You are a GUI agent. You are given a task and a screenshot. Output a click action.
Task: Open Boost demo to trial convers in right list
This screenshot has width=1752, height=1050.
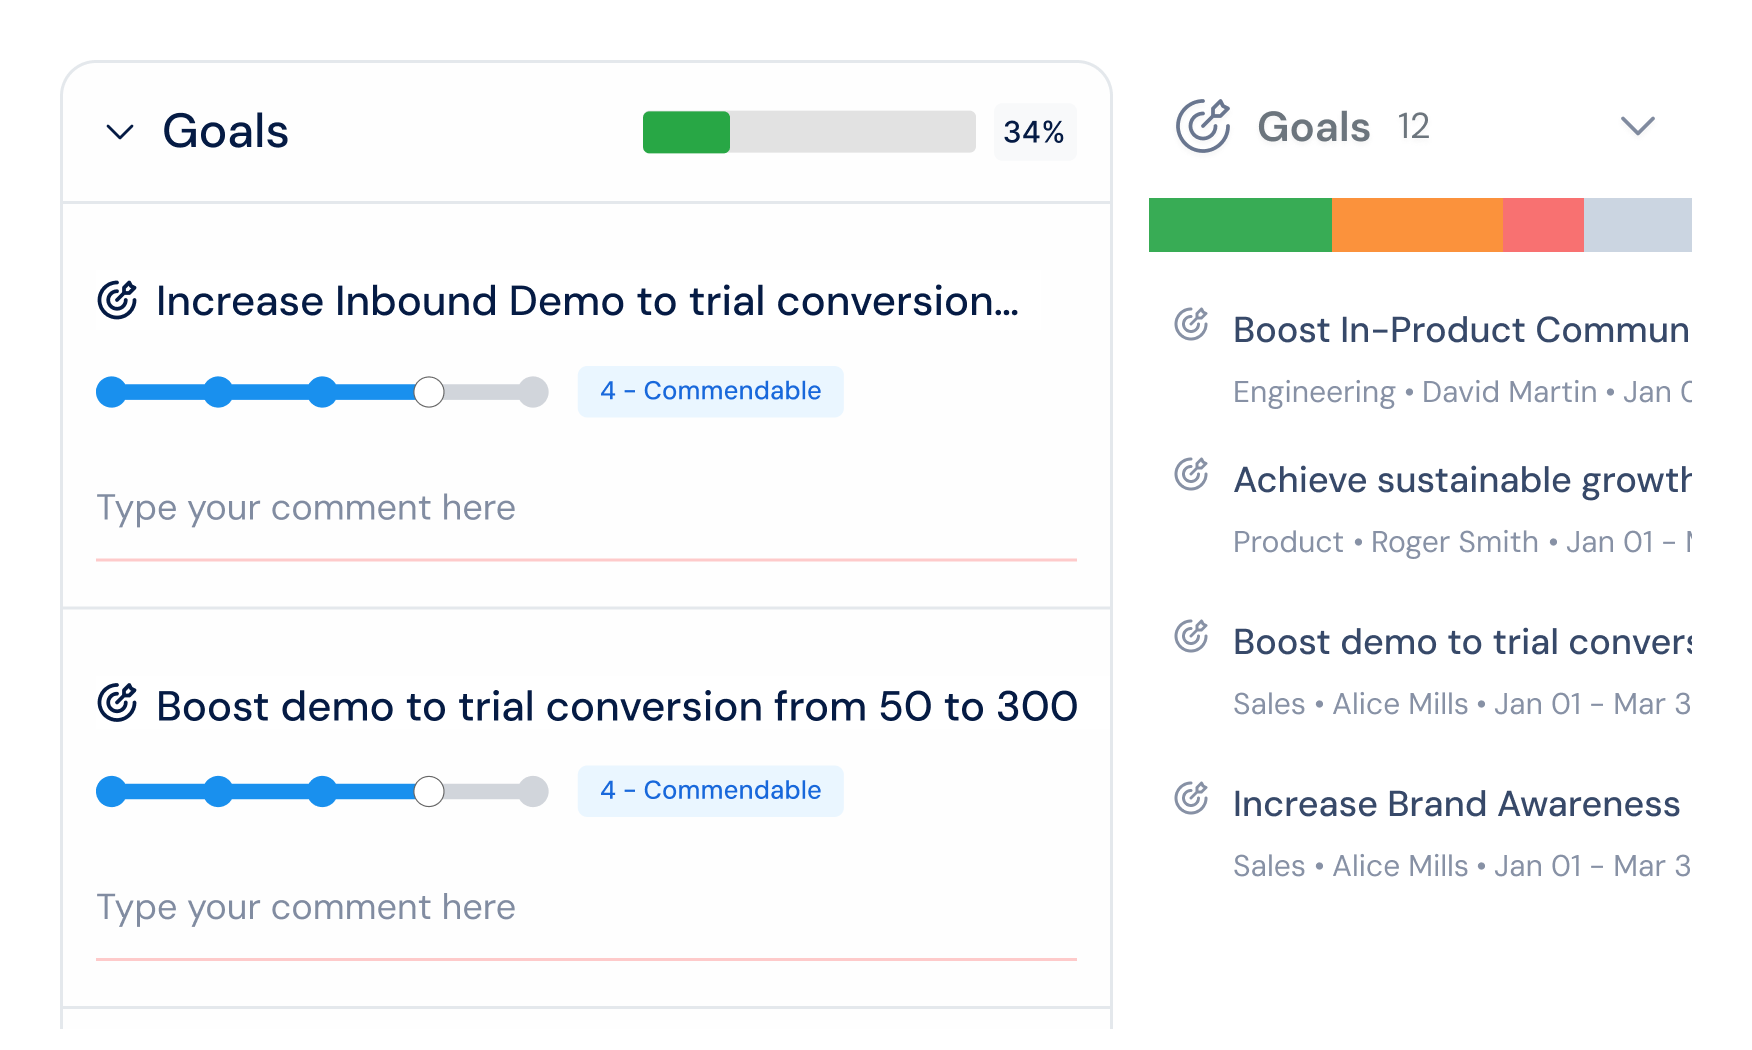pyautogui.click(x=1462, y=642)
